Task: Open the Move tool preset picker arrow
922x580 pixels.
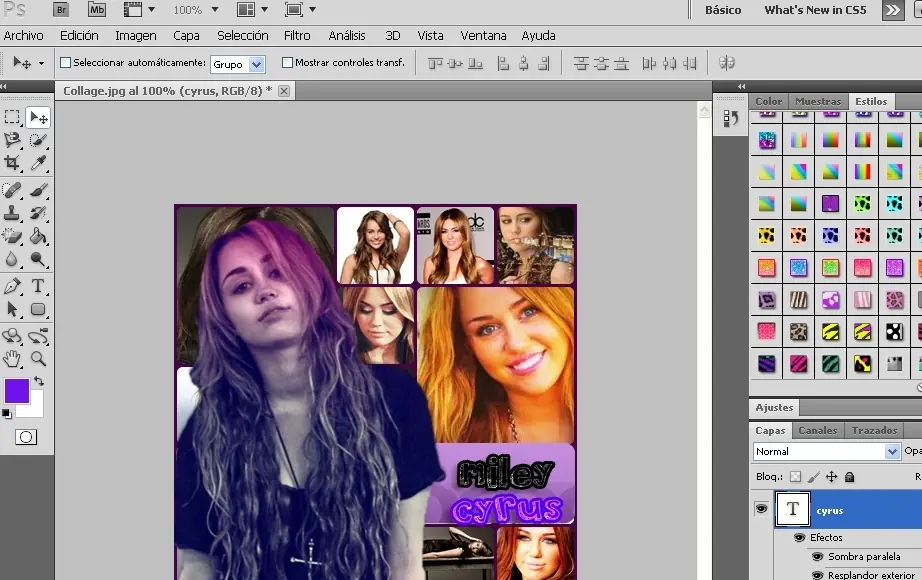Action: 41,63
